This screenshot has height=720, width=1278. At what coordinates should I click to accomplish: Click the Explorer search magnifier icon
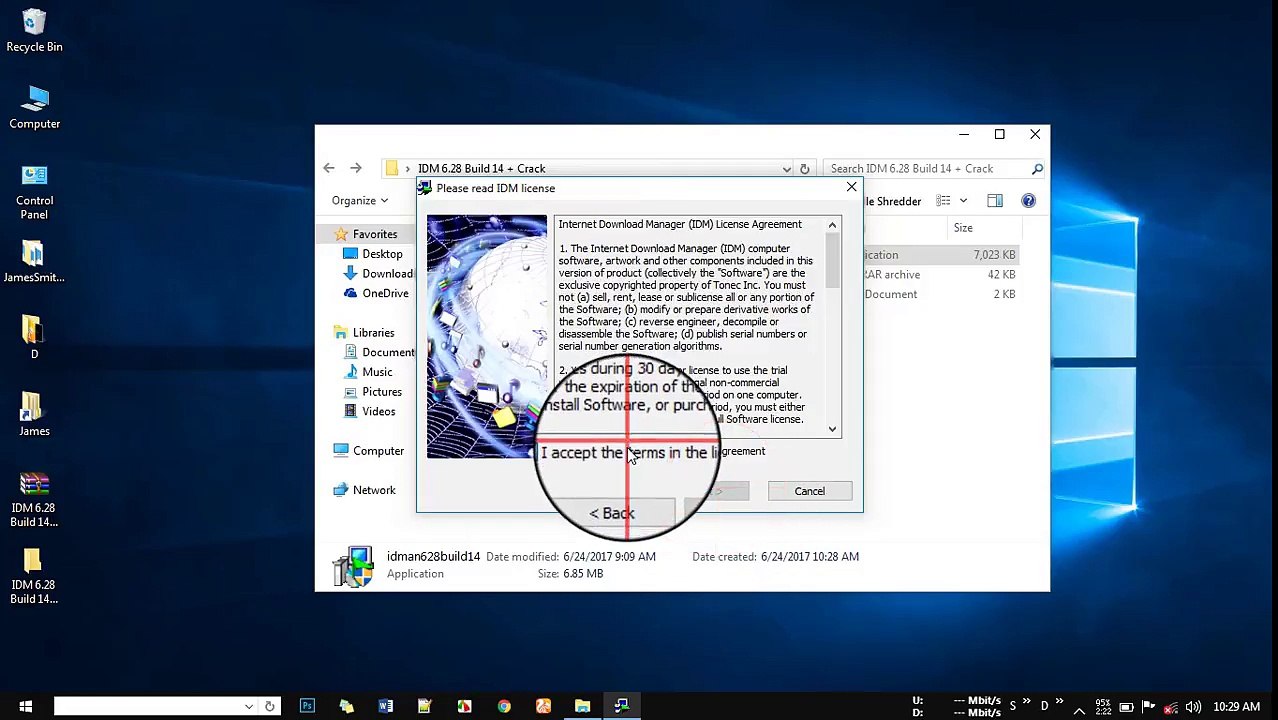[1037, 169]
